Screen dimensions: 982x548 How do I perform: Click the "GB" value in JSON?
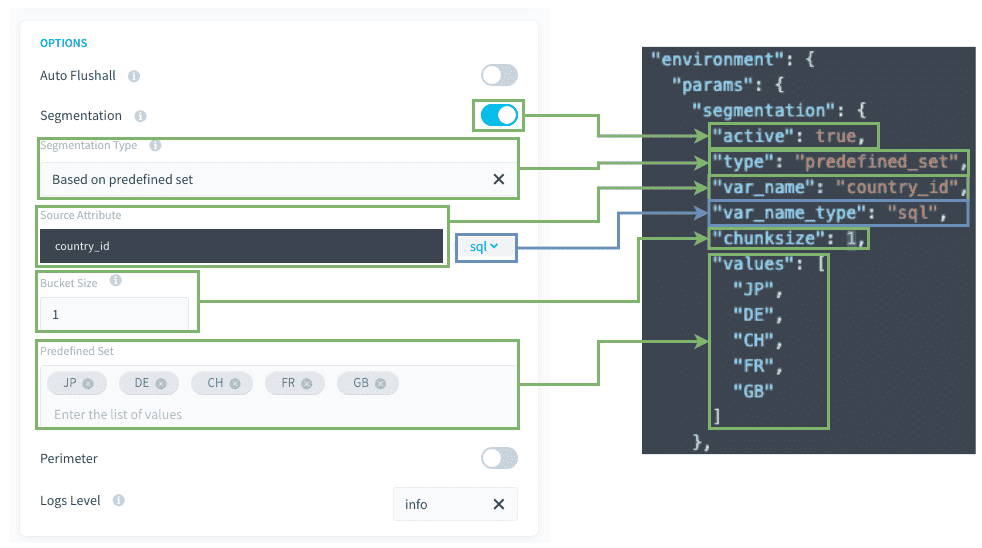753,391
